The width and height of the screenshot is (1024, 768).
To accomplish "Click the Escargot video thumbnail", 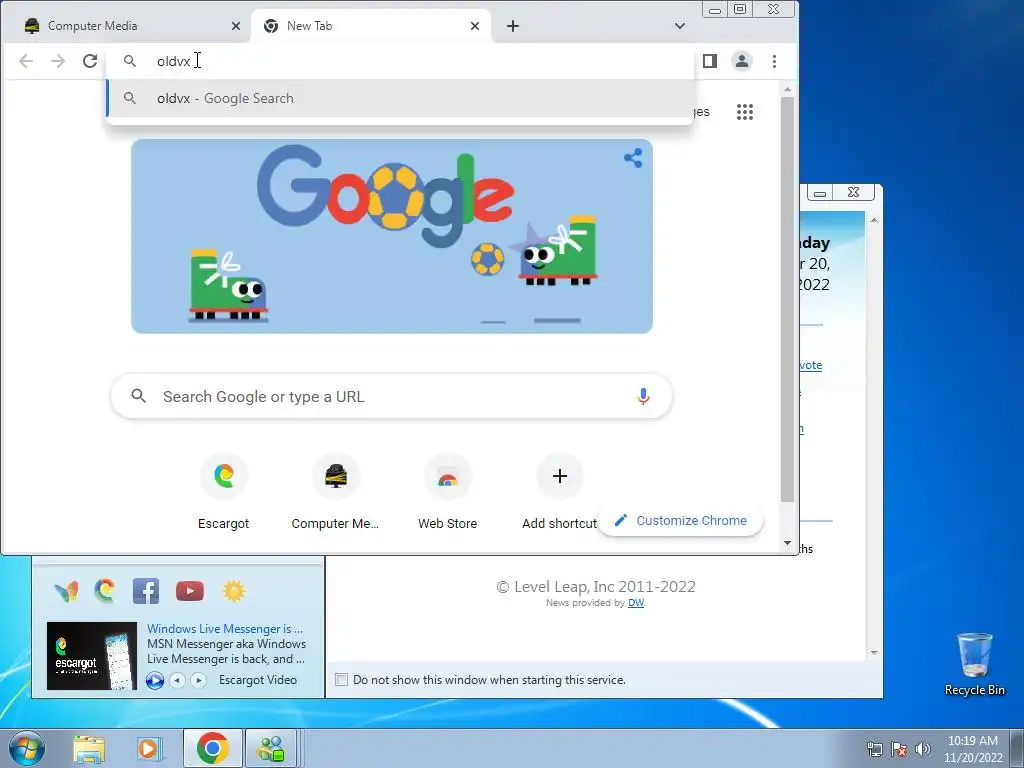I will point(91,656).
